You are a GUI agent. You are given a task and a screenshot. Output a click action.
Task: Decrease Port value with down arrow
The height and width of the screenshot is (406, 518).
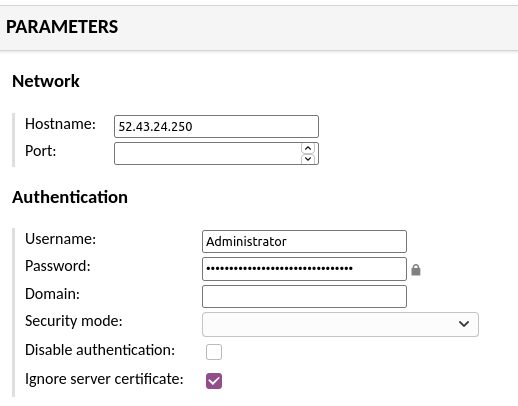pos(308,159)
